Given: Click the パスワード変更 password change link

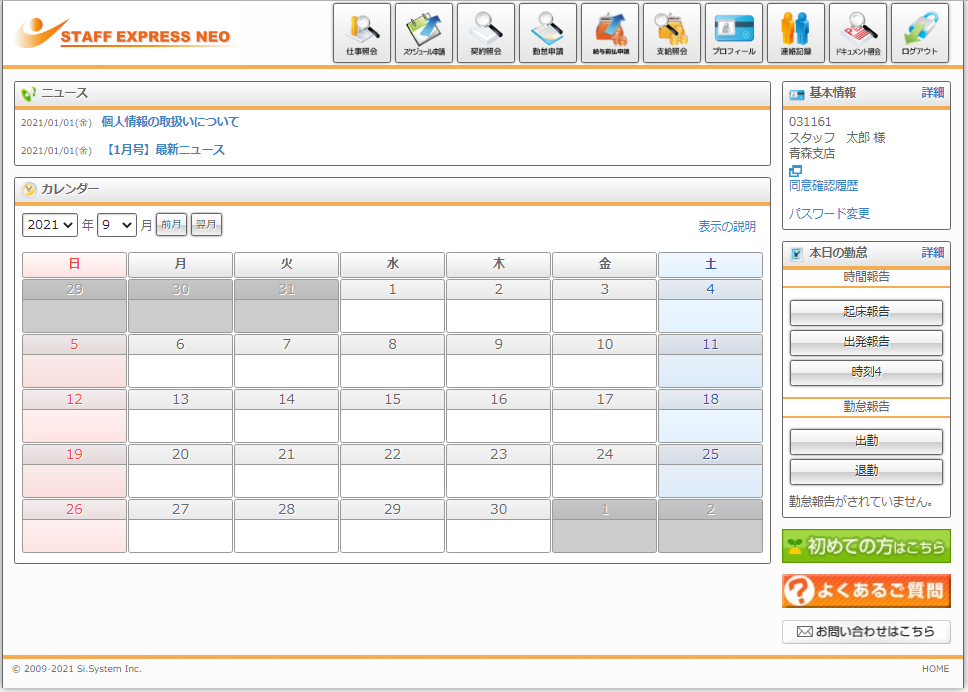Looking at the screenshot, I should coord(829,213).
